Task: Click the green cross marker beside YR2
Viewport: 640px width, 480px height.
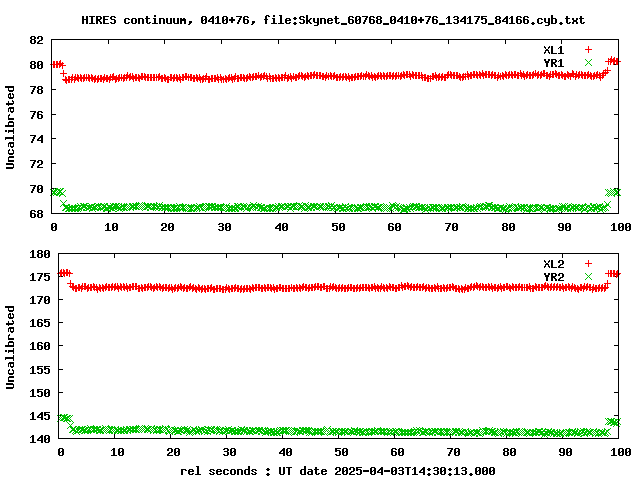Action: pyautogui.click(x=588, y=276)
